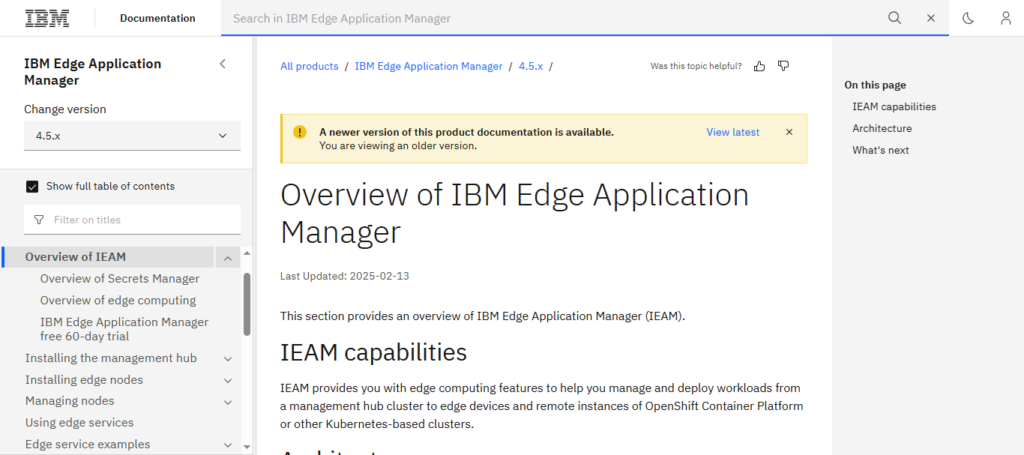Click the sidebar scrollbar thumb
This screenshot has width=1024, height=455.
247,304
